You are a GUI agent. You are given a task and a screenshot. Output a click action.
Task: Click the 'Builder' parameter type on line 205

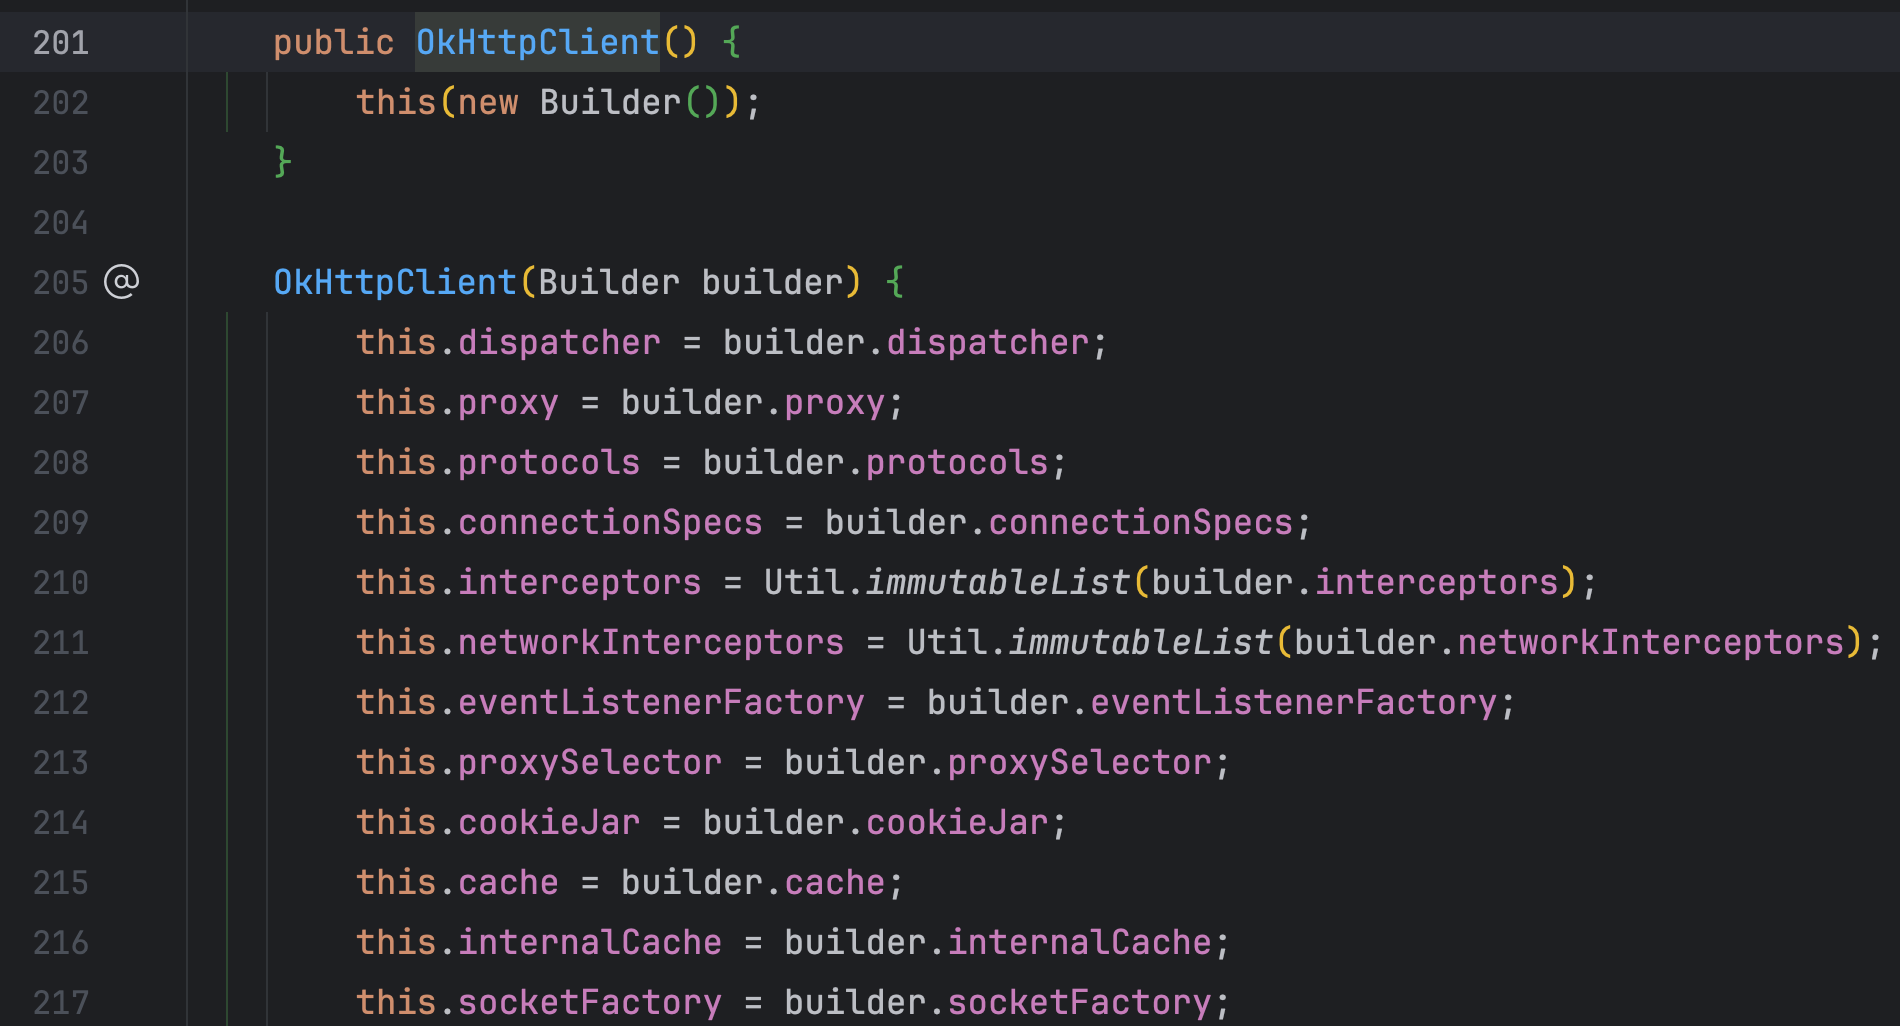pyautogui.click(x=609, y=282)
